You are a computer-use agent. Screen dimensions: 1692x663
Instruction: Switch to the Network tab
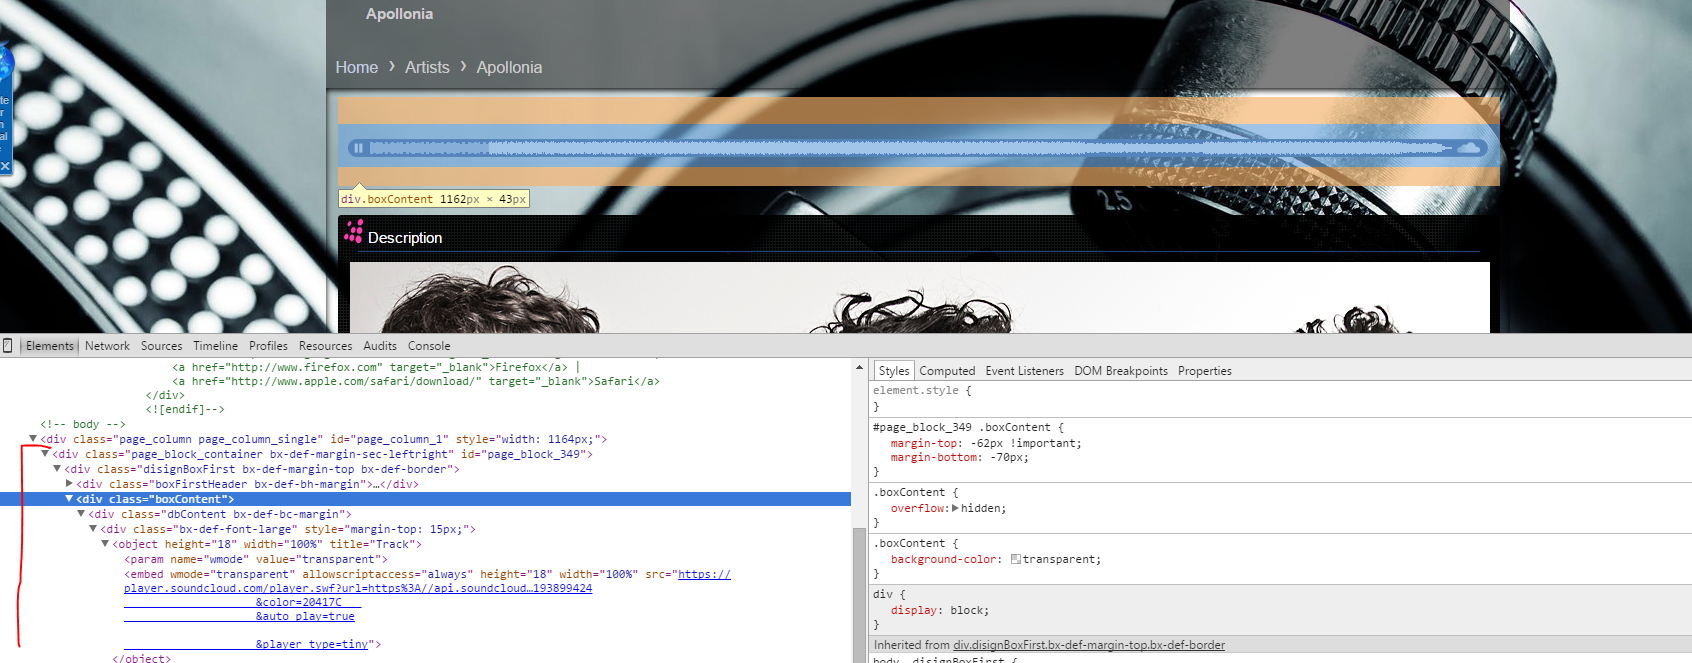coord(107,346)
